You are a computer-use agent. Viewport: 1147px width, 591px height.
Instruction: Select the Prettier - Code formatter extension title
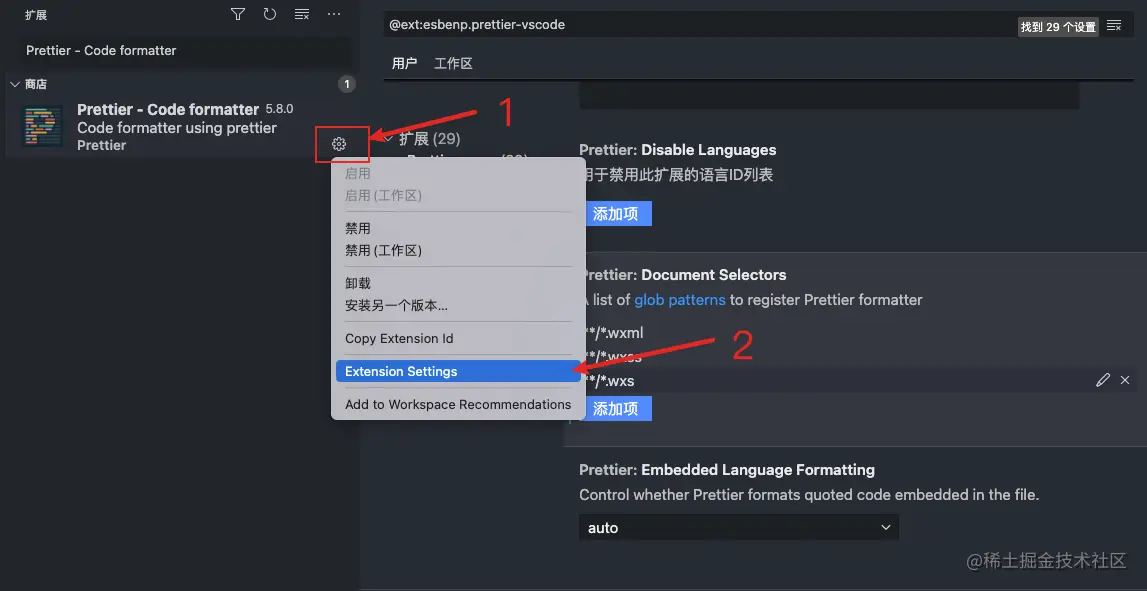[x=168, y=110]
